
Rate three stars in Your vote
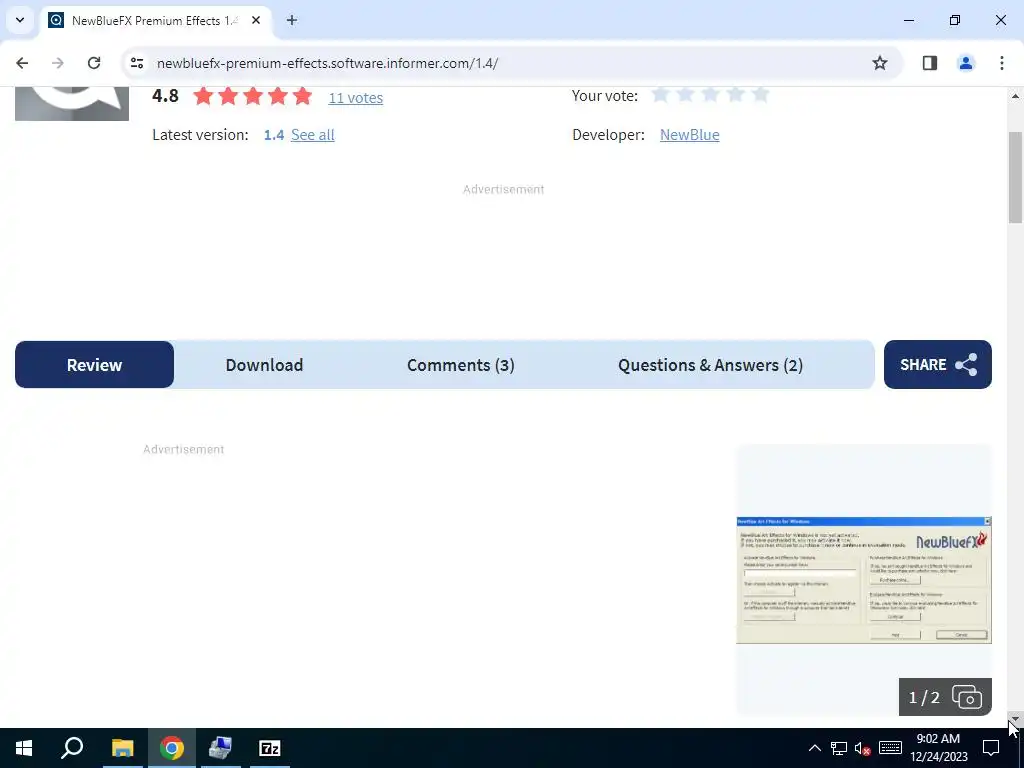tap(711, 95)
